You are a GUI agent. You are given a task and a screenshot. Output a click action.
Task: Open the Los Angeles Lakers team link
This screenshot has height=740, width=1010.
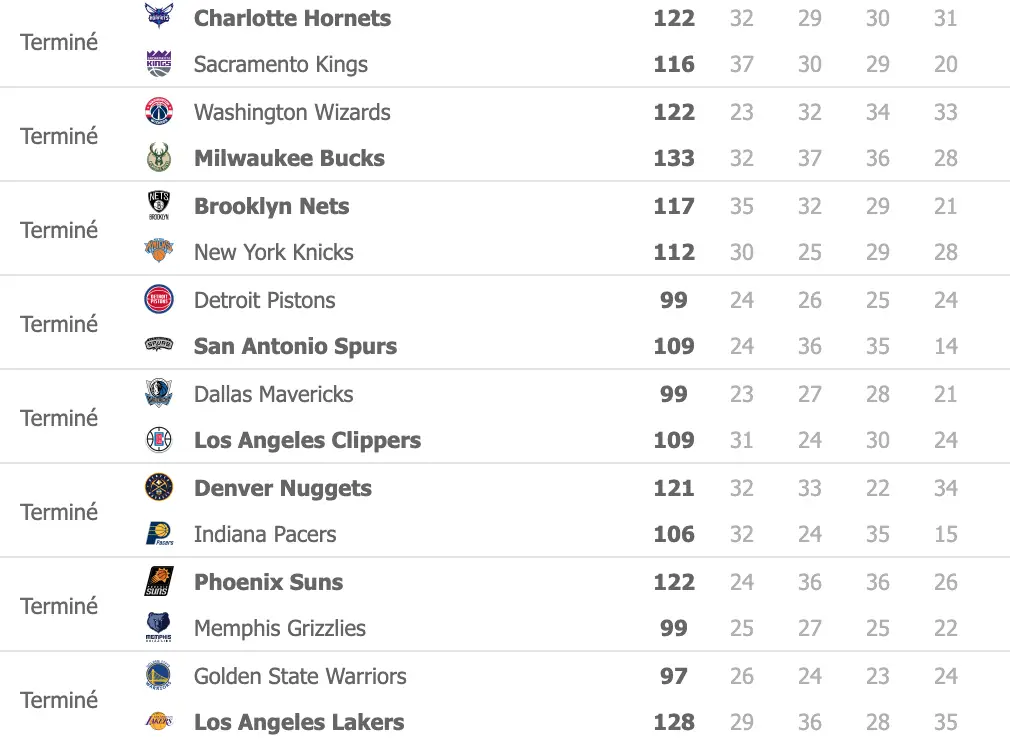[299, 722]
